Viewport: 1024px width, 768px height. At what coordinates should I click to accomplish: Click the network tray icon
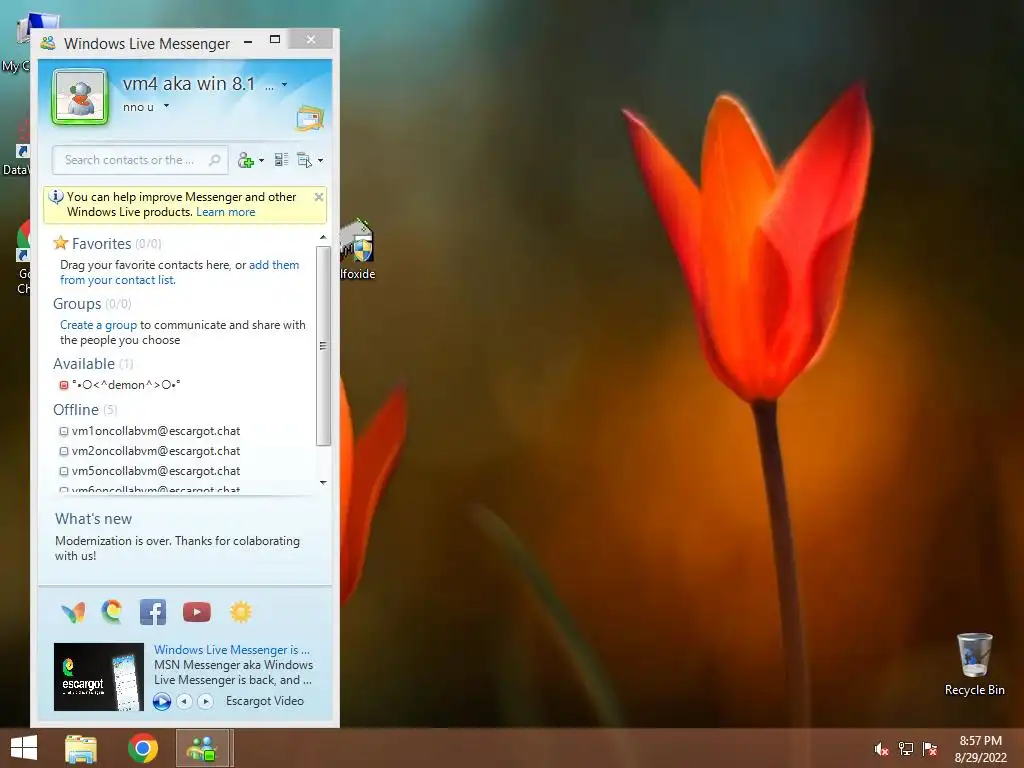[906, 749]
